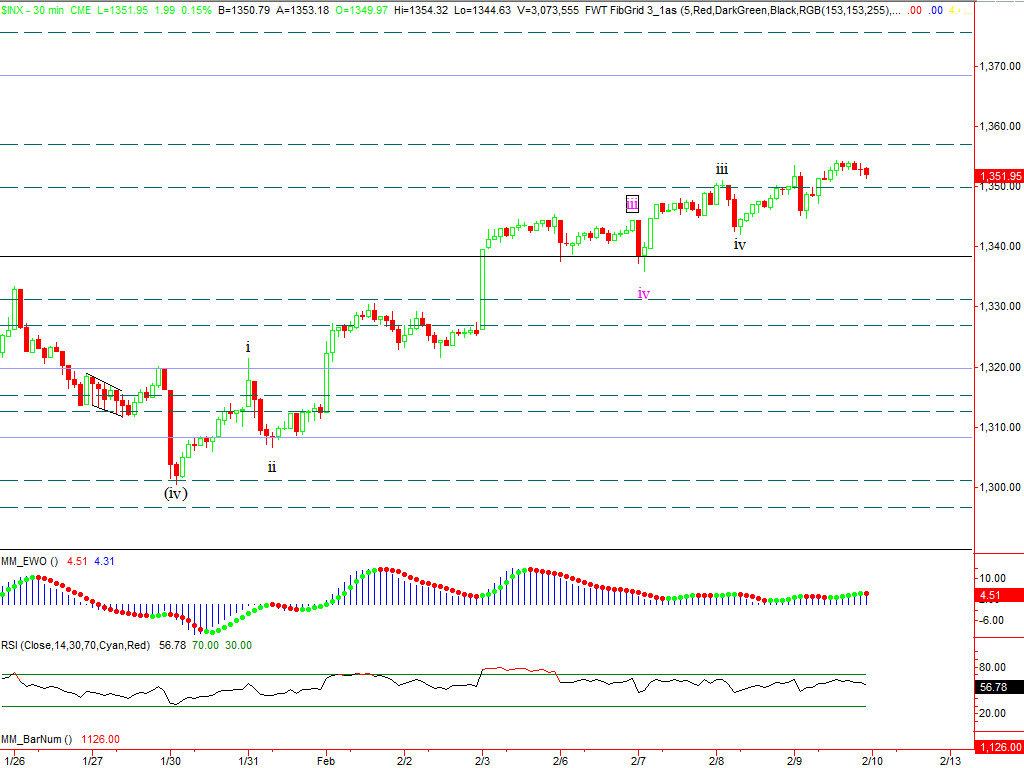Select the wave i label
The image size is (1024, 768).
(248, 347)
